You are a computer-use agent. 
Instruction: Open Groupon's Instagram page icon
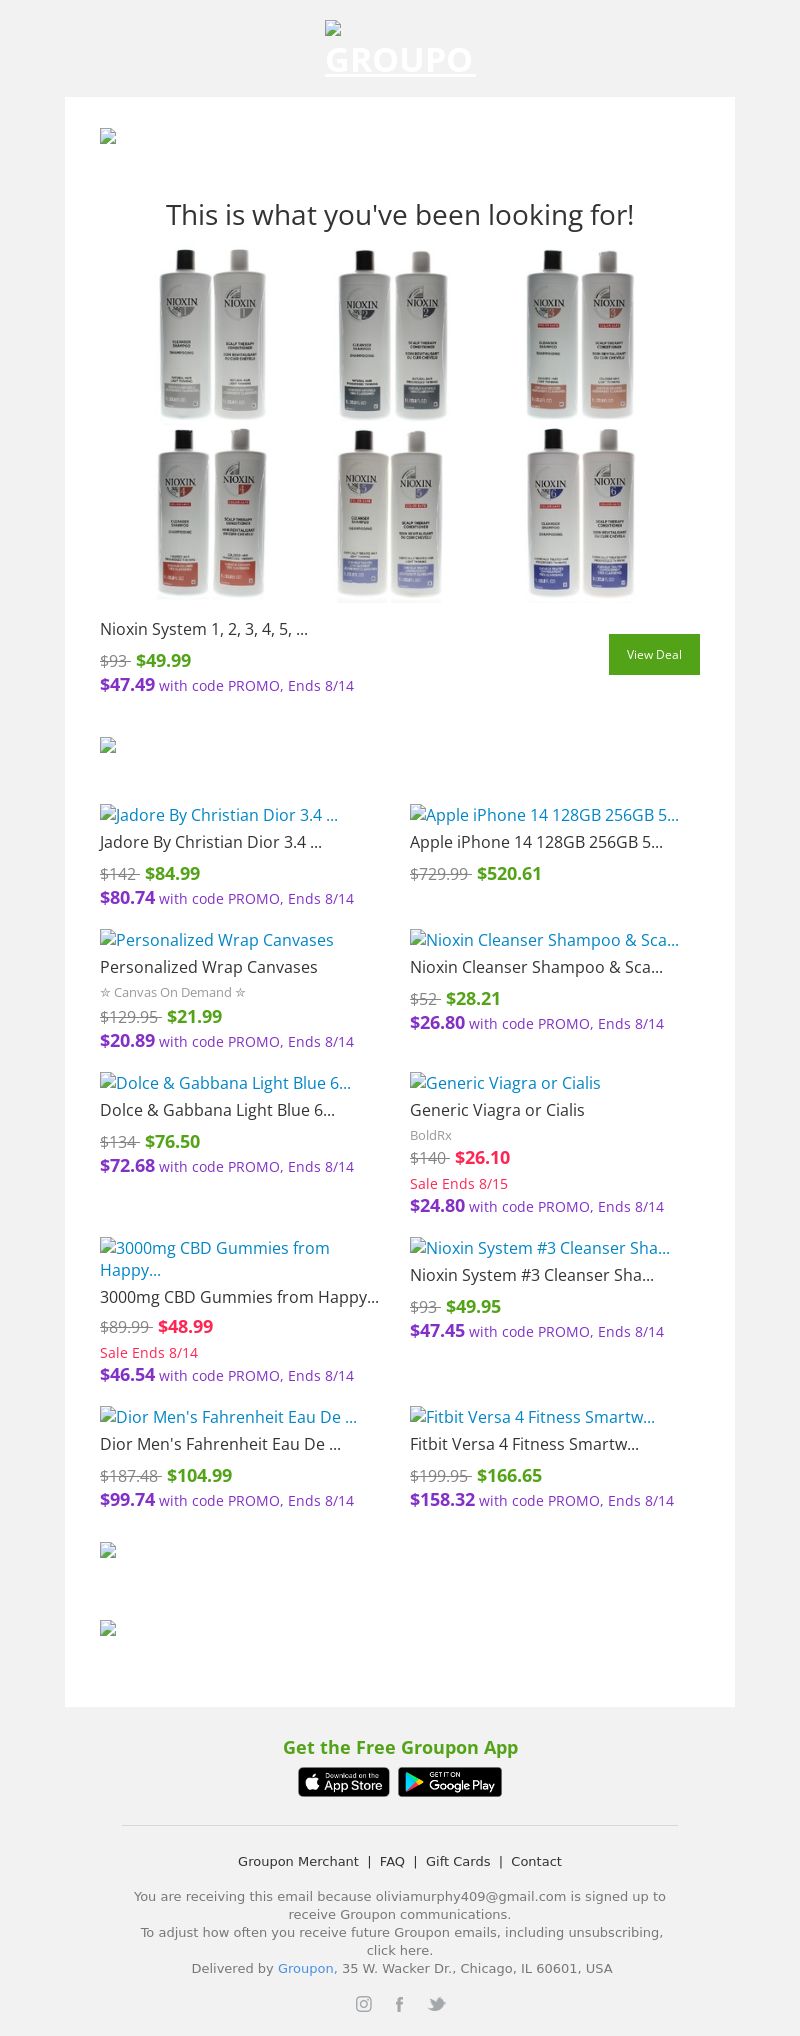tap(364, 2004)
